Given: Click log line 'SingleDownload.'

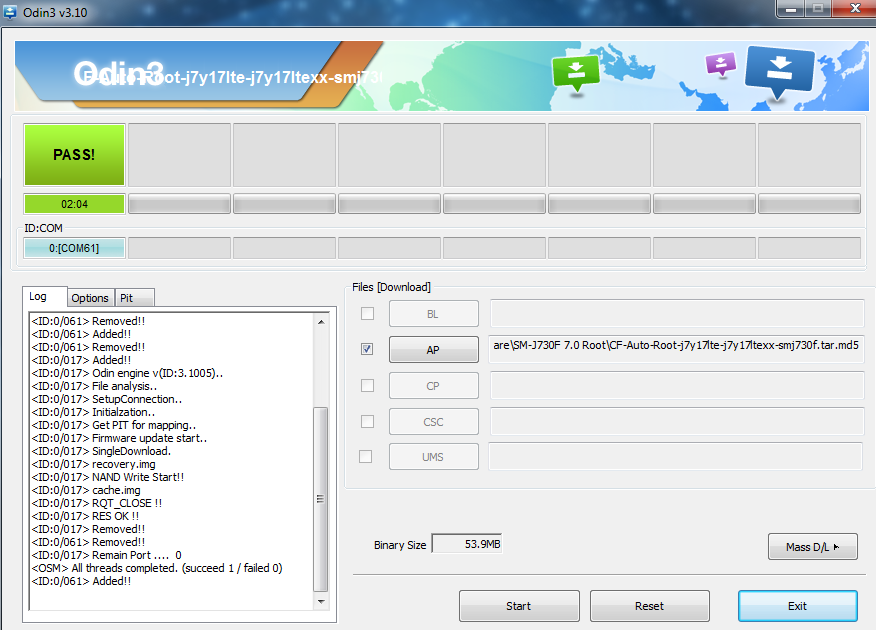Looking at the screenshot, I should (x=102, y=451).
